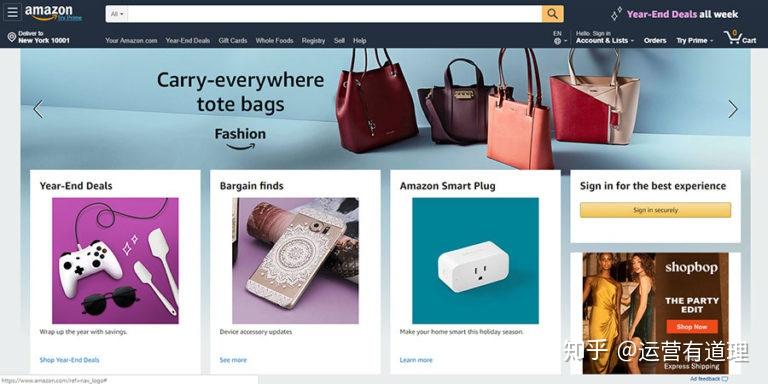This screenshot has width=768, height=384.
Task: Follow the Shop Year-End Deals link
Action: [x=70, y=360]
